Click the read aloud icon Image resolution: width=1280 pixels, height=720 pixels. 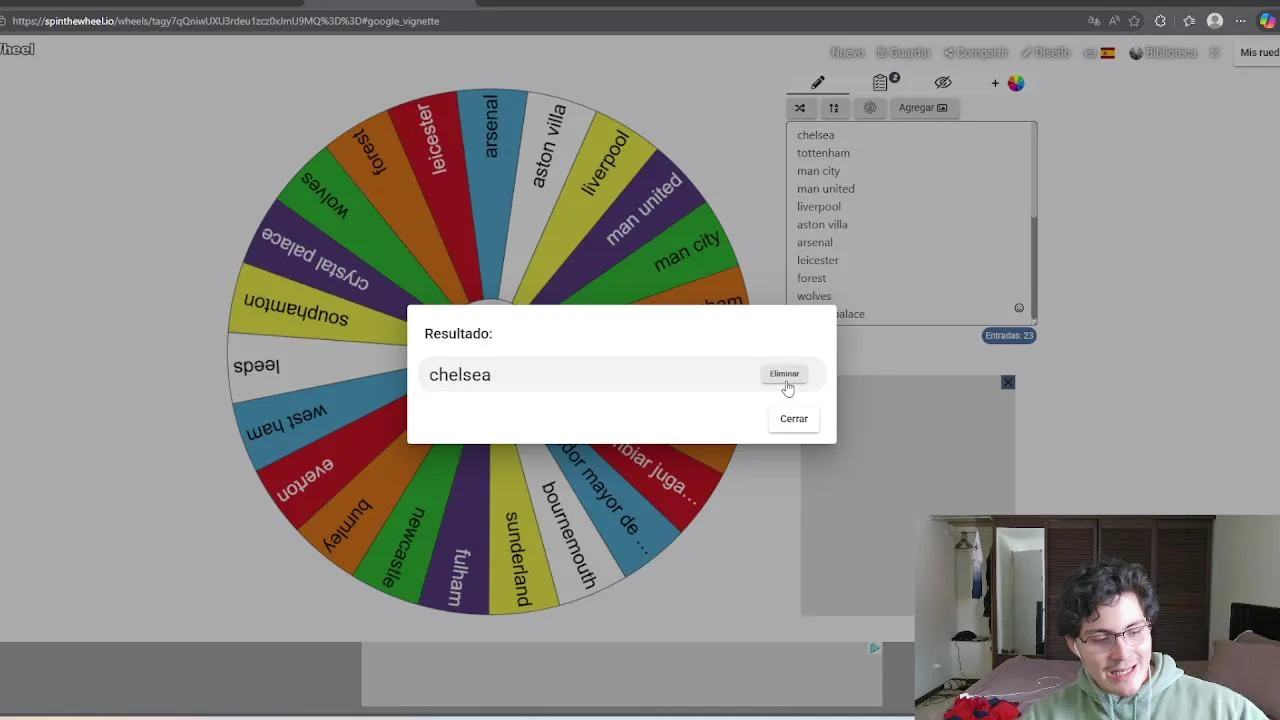(x=1114, y=21)
